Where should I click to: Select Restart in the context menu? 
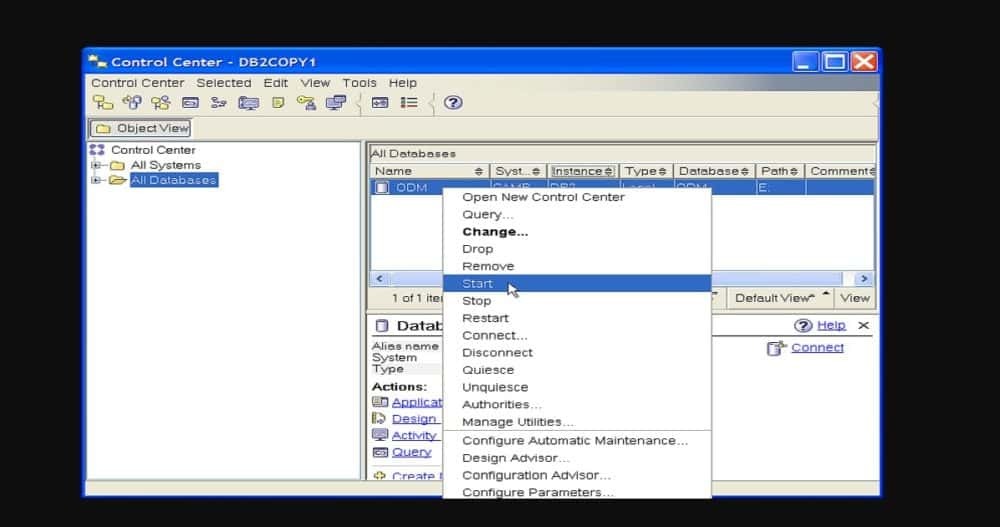[x=485, y=318]
